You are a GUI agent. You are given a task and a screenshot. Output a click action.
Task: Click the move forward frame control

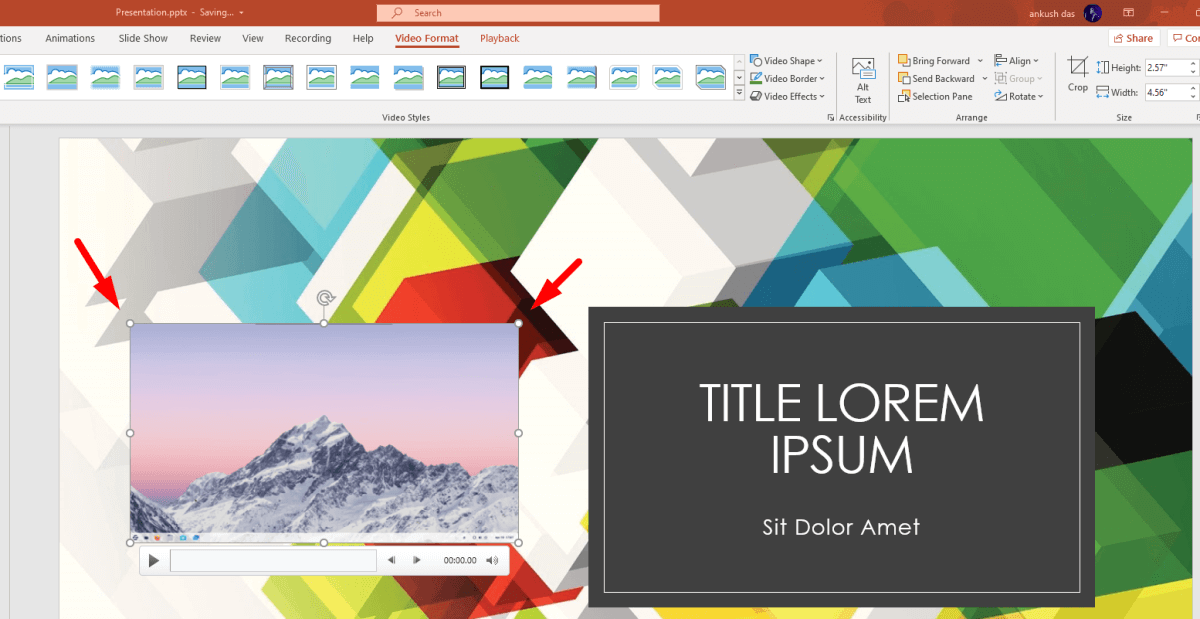point(414,560)
